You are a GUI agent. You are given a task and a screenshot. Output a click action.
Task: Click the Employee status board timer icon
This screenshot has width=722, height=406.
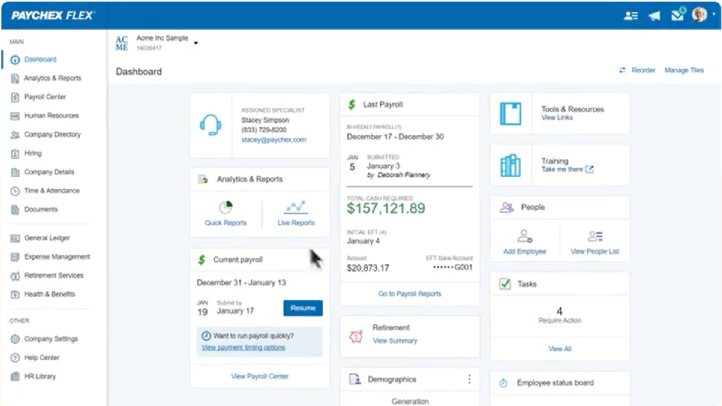tap(503, 383)
